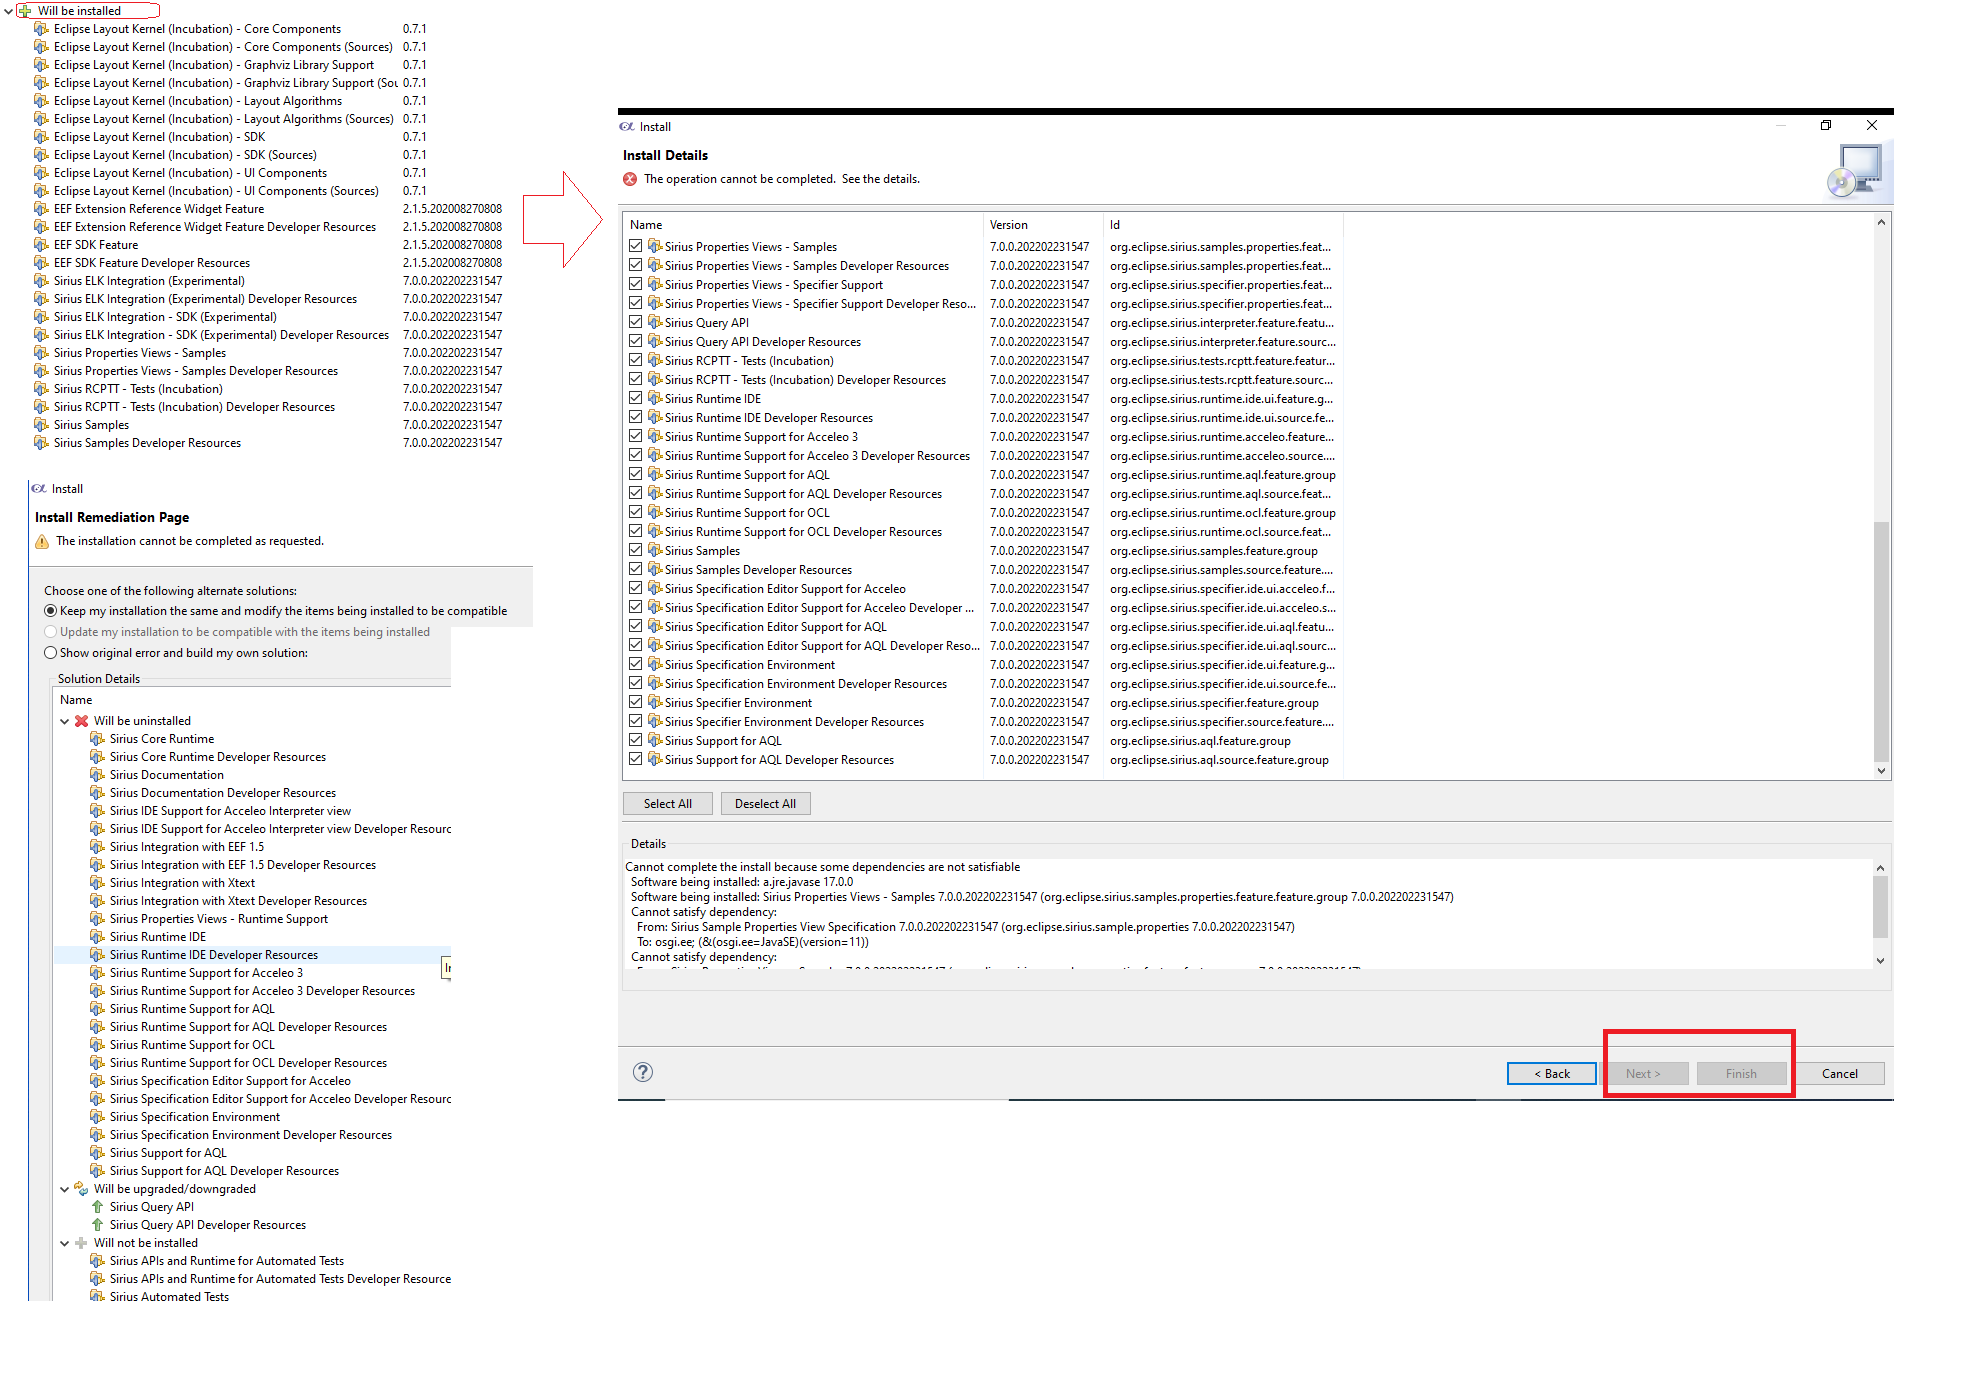The image size is (1968, 1400).
Task: Restore the Install dialog window
Action: 1826,126
